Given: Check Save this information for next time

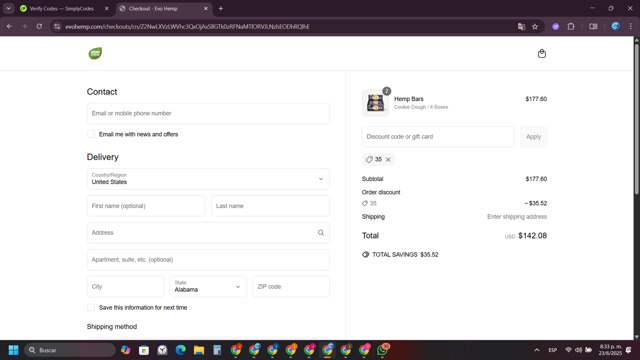Looking at the screenshot, I should pyautogui.click(x=91, y=308).
